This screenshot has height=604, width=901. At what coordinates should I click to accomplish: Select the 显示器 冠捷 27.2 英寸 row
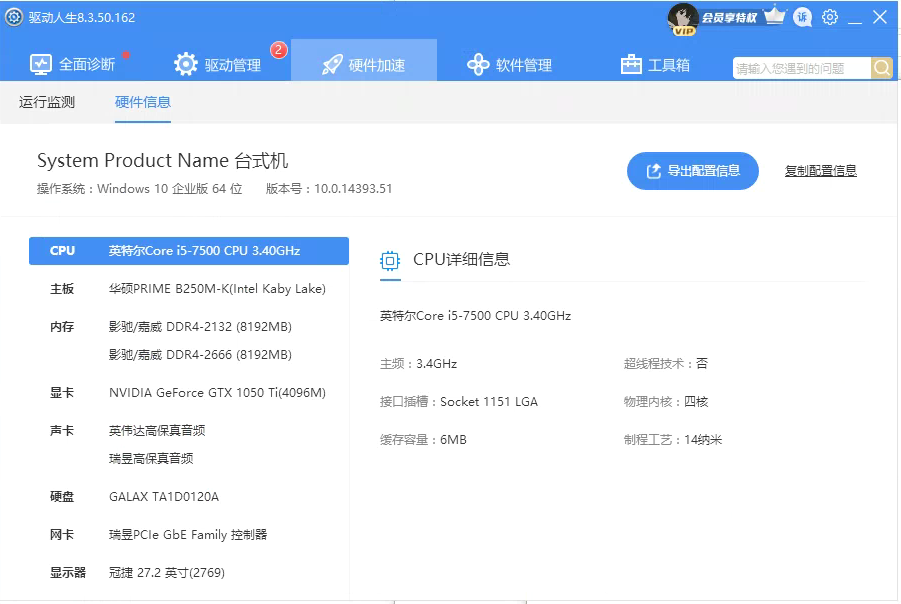(x=189, y=572)
